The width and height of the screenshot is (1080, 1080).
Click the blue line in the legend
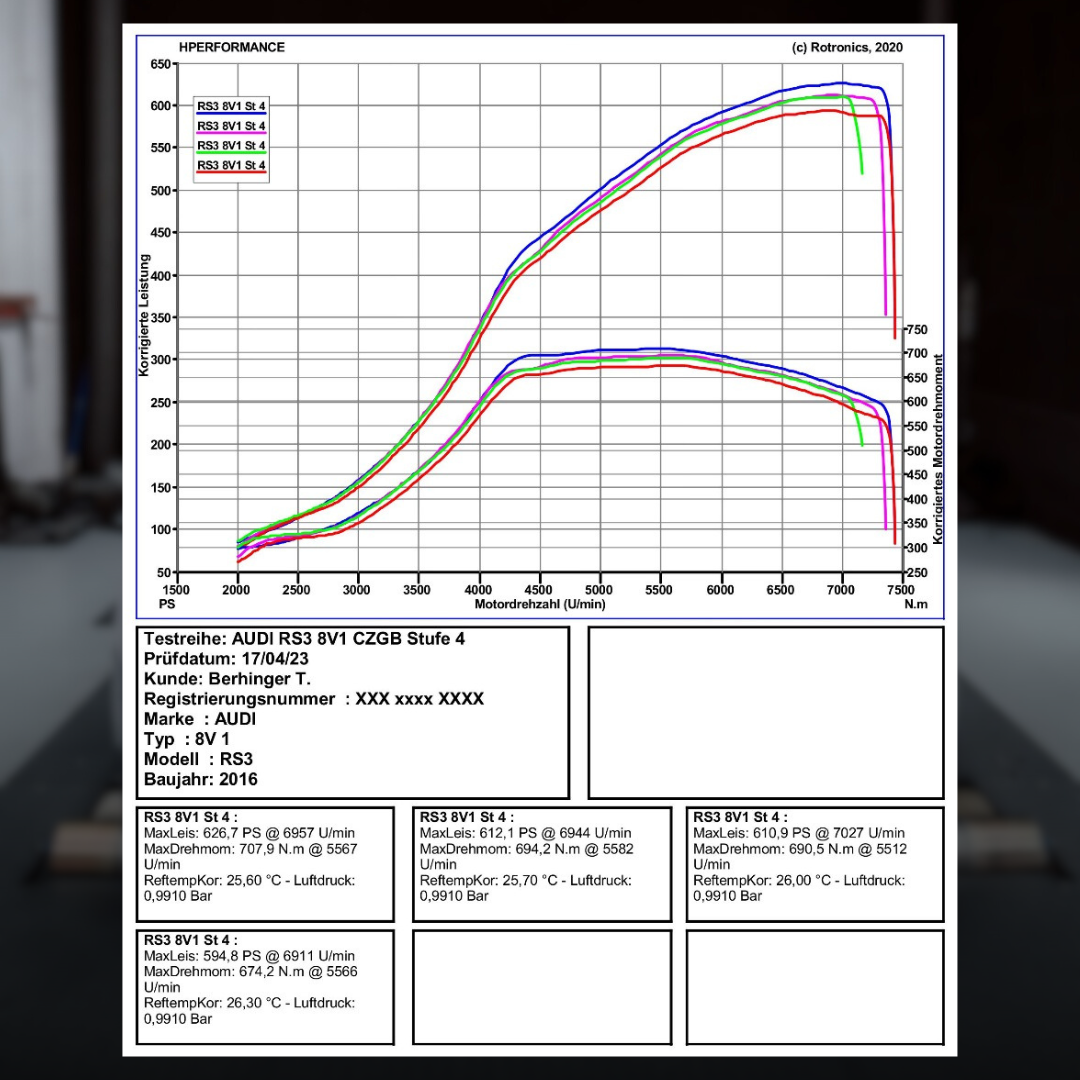231,114
